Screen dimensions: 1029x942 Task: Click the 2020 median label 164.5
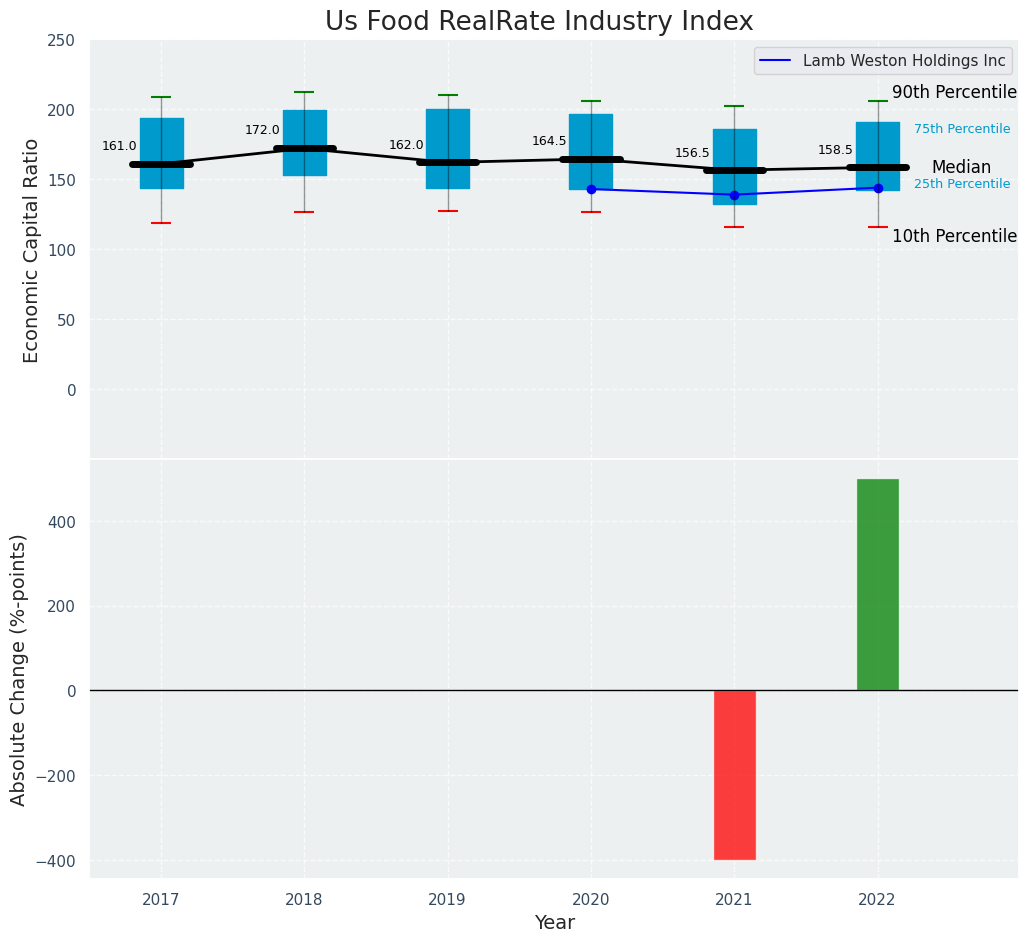pyautogui.click(x=549, y=140)
